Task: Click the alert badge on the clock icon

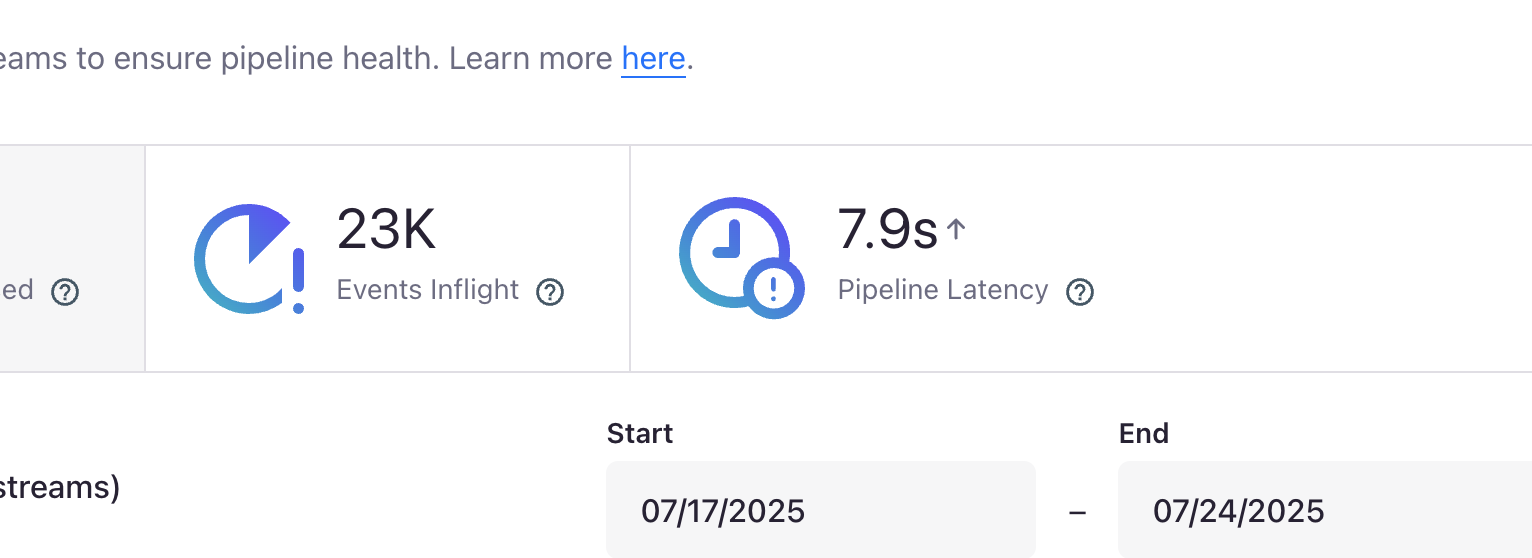Action: (x=774, y=289)
